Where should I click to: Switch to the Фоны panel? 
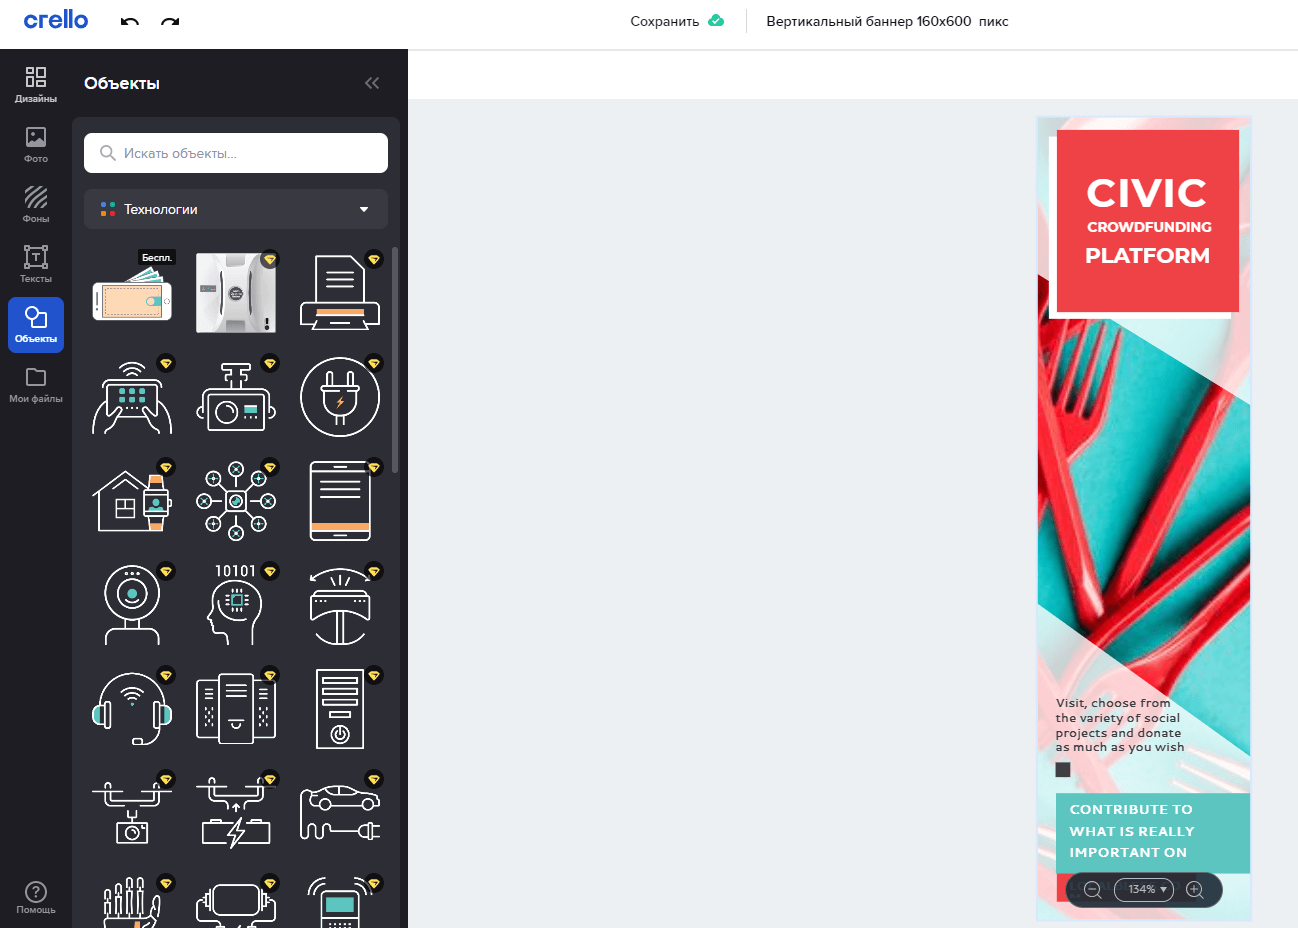pyautogui.click(x=36, y=204)
